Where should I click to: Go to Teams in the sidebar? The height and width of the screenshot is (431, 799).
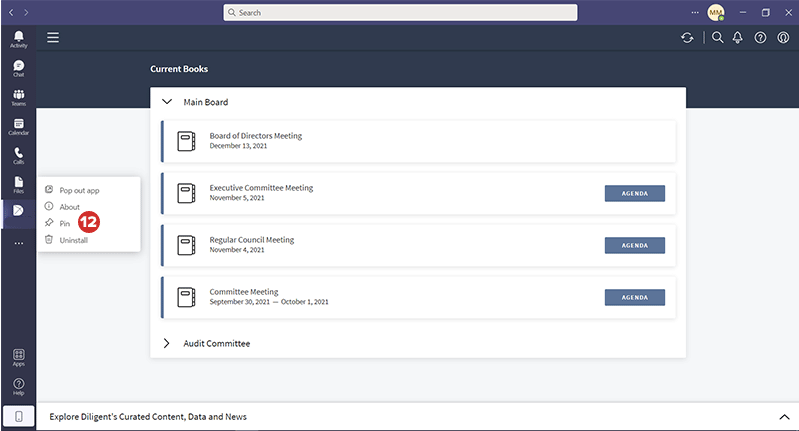18,97
